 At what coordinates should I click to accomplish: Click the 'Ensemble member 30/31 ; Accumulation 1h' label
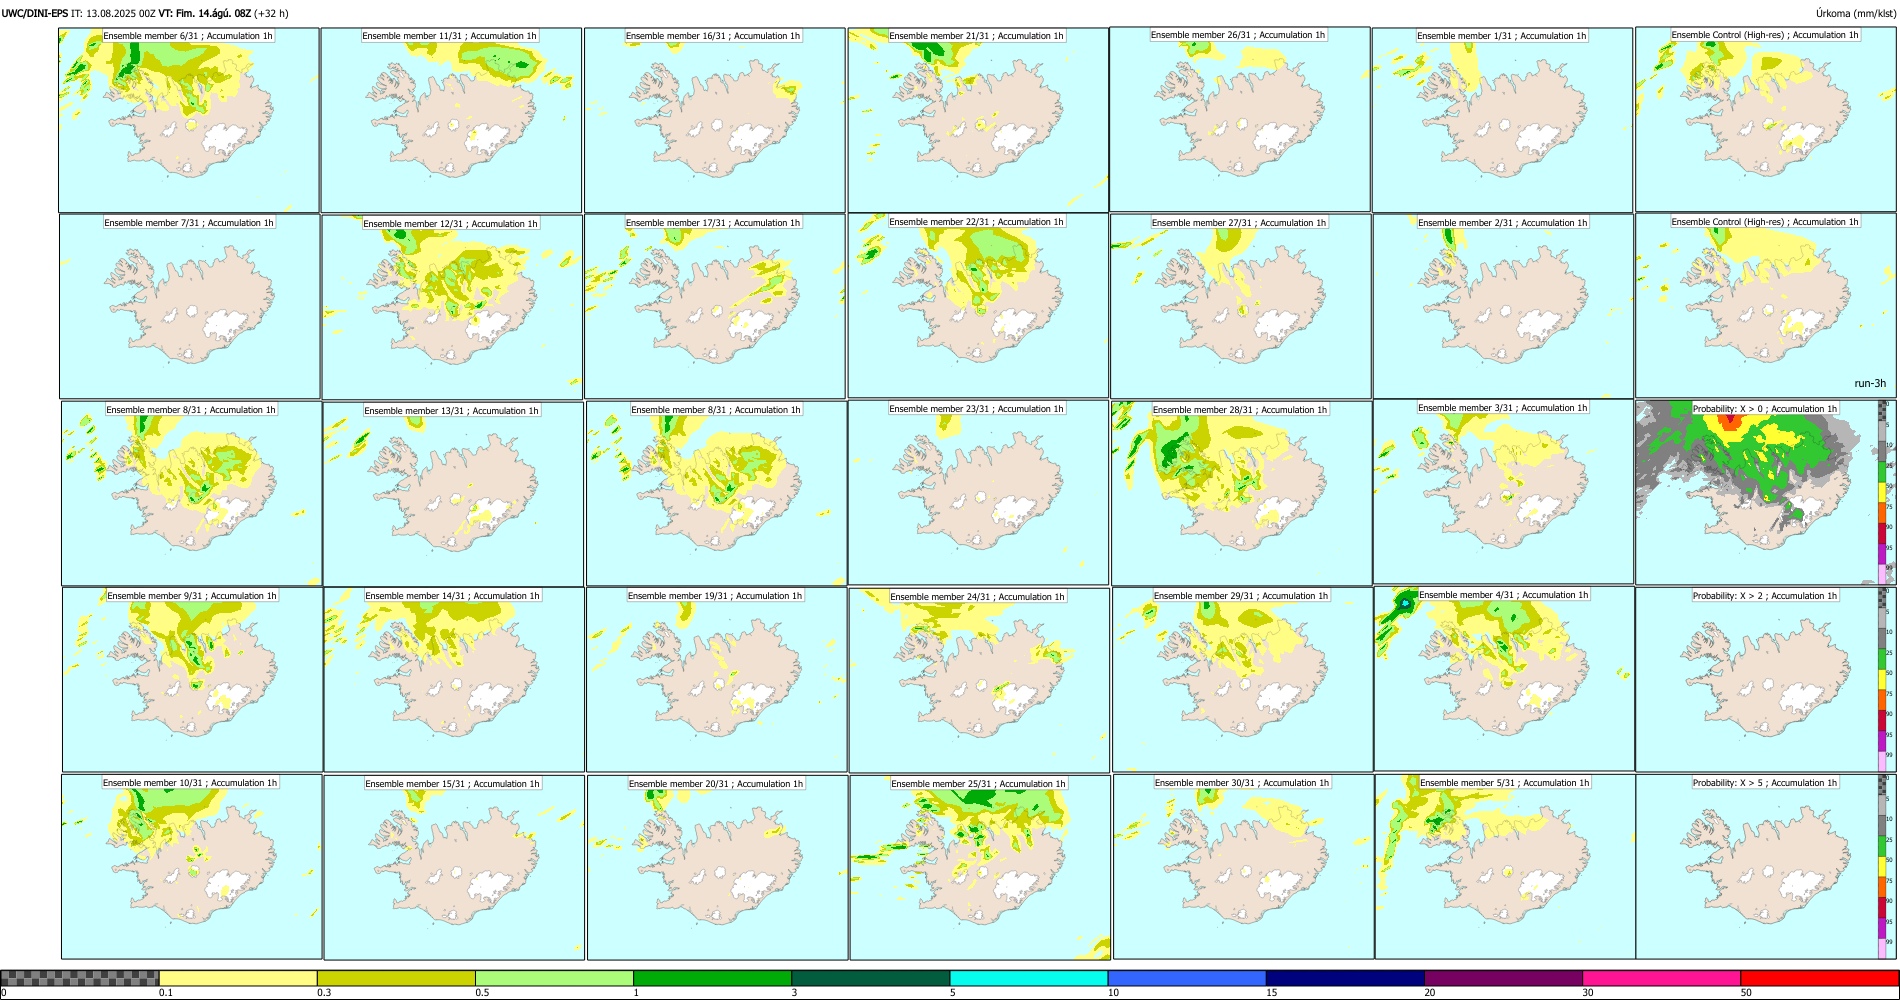[x=1241, y=783]
